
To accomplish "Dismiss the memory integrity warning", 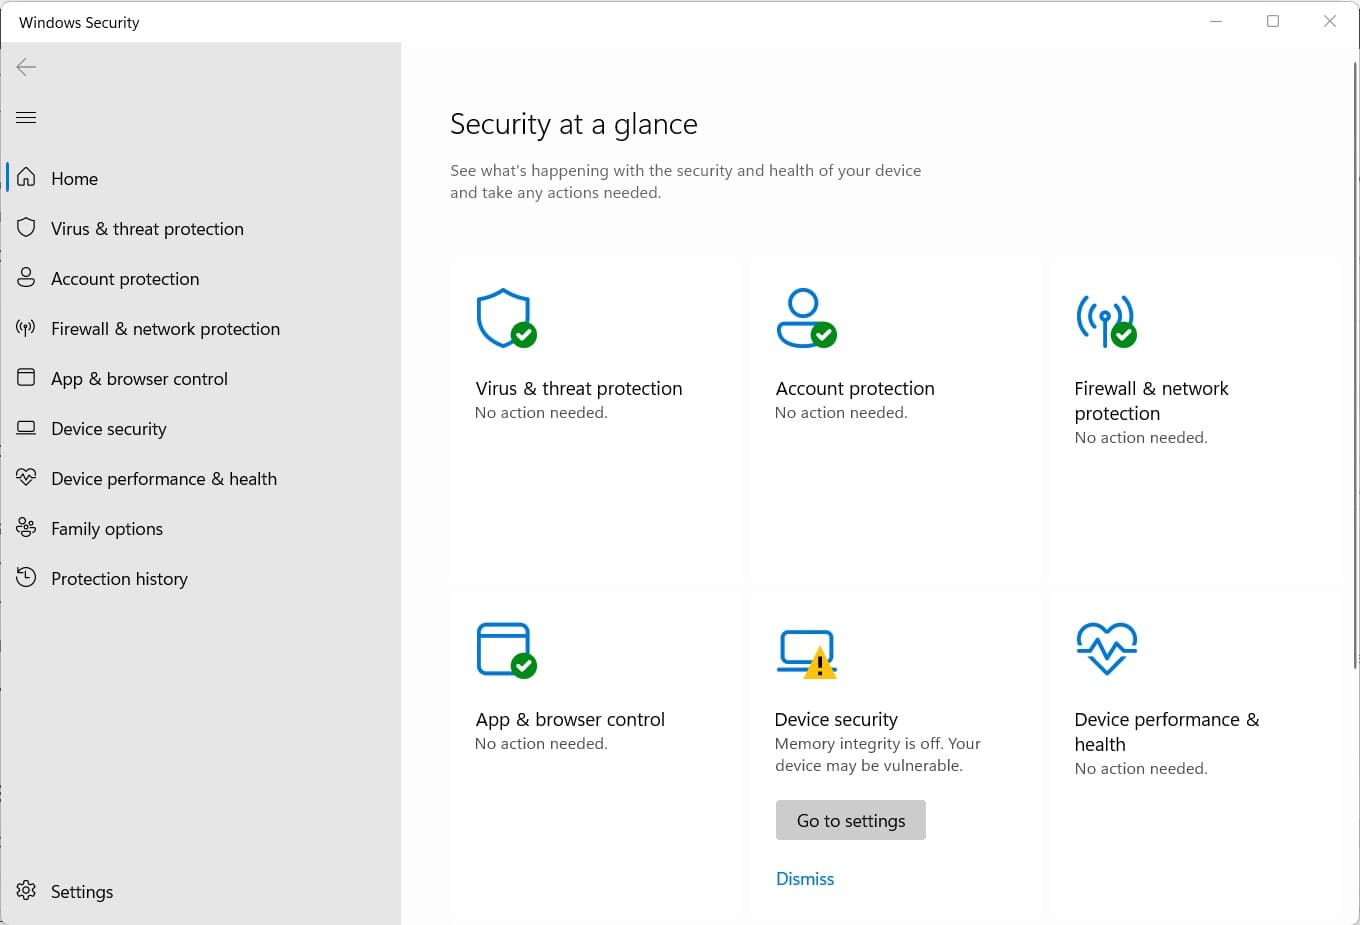I will point(805,879).
